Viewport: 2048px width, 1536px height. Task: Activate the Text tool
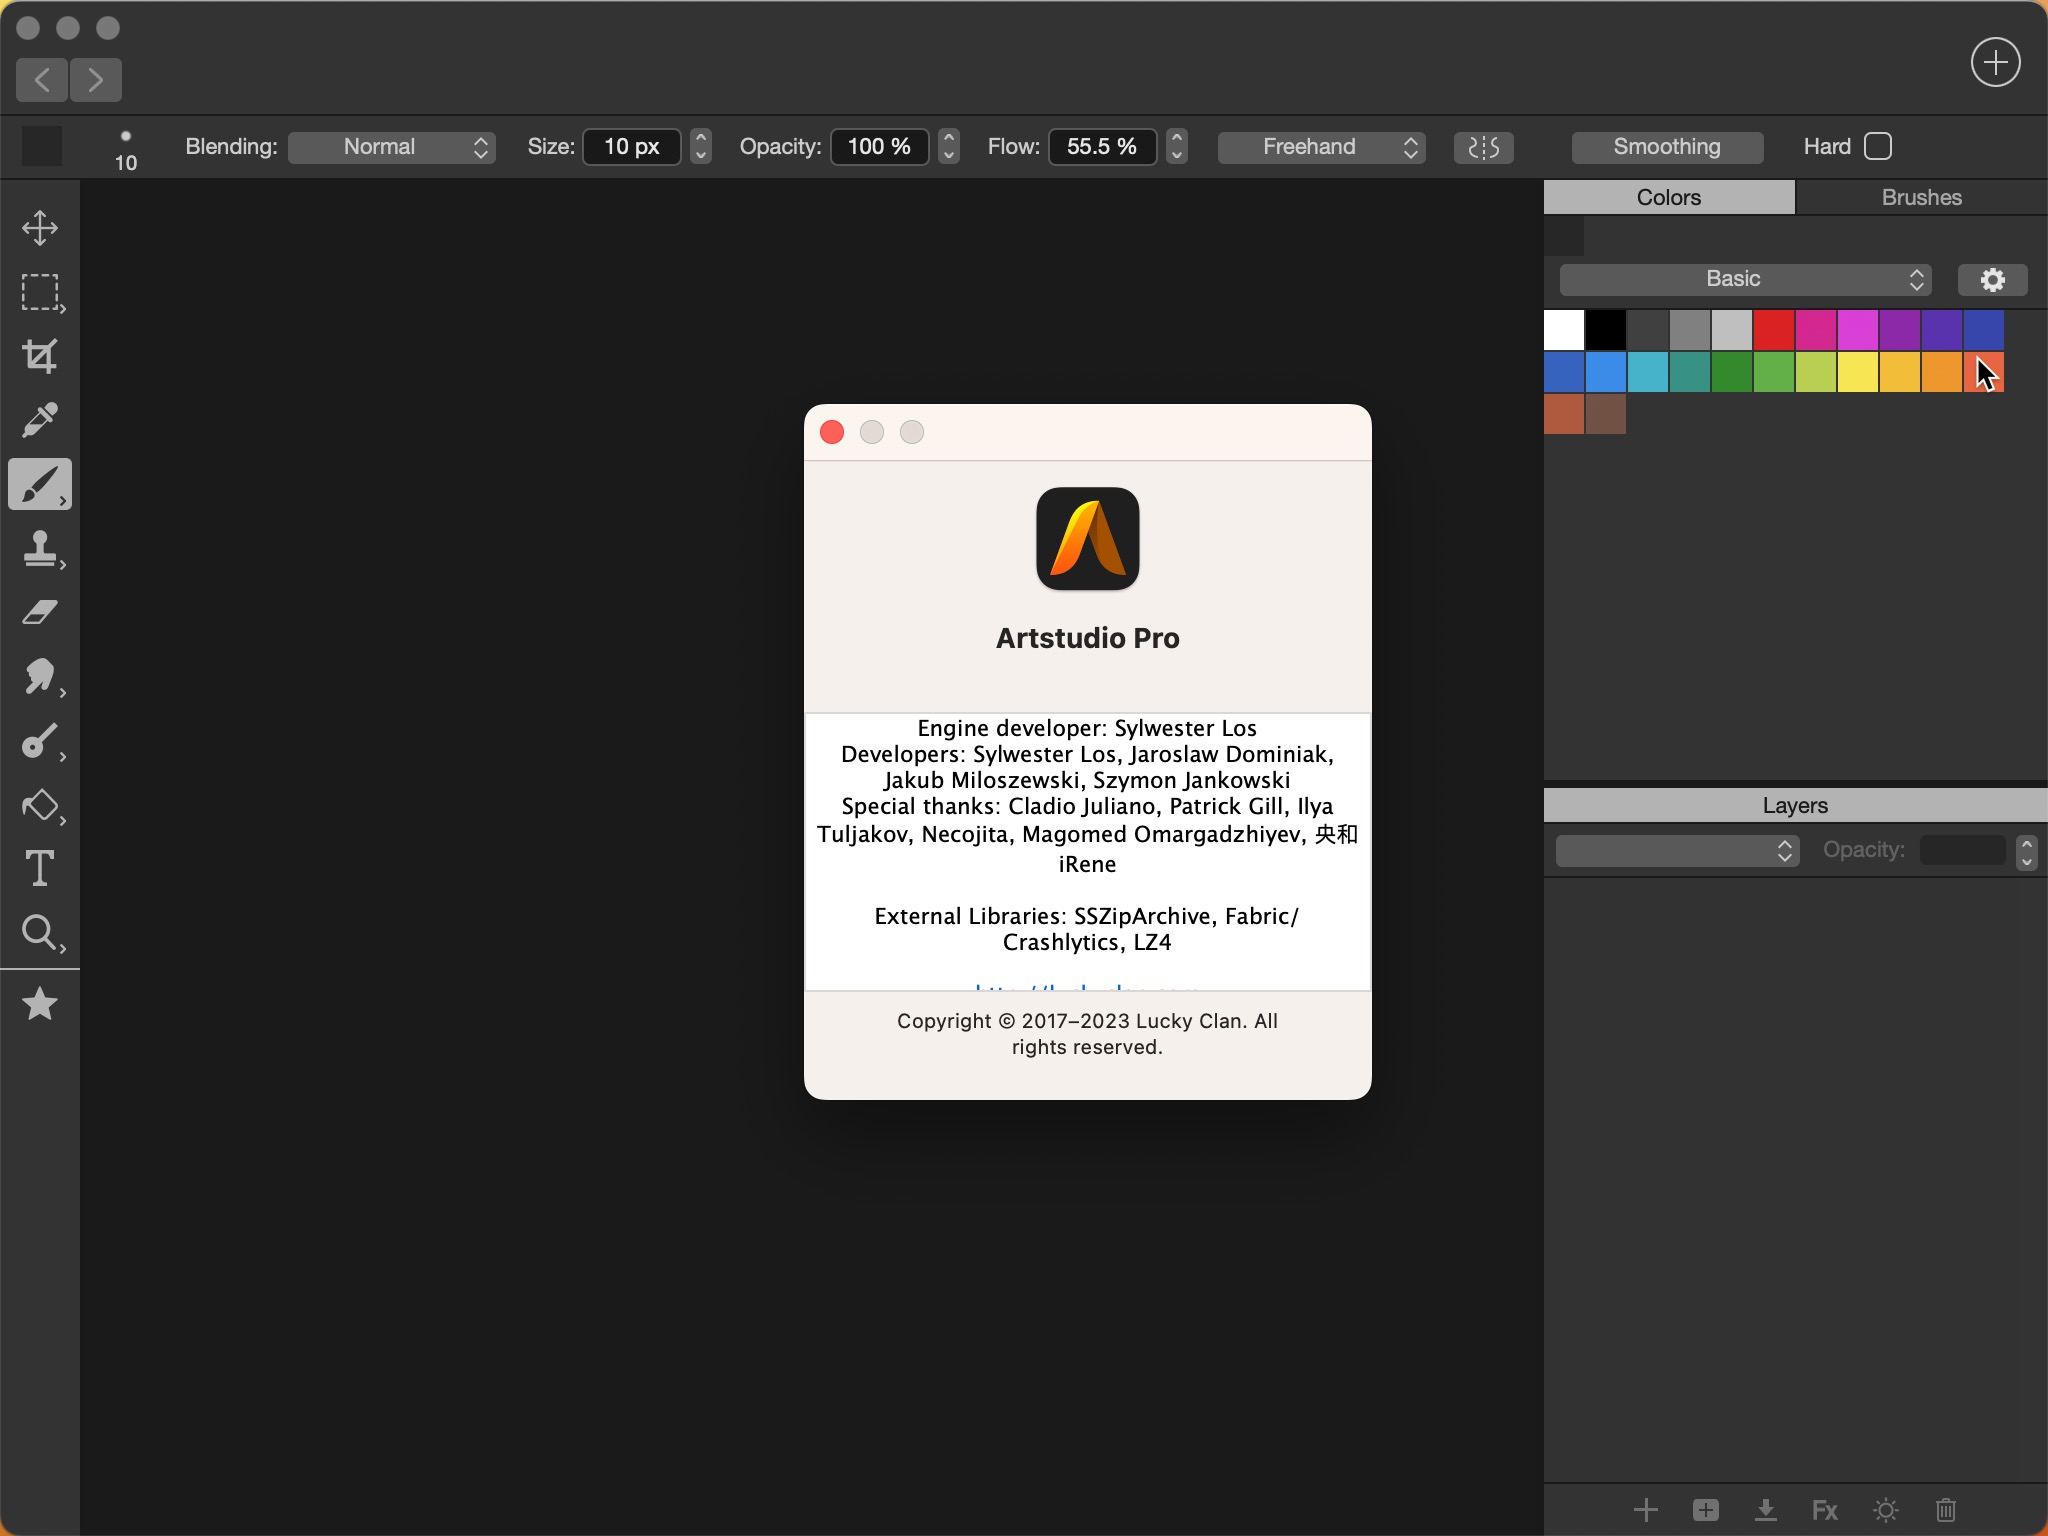(40, 868)
